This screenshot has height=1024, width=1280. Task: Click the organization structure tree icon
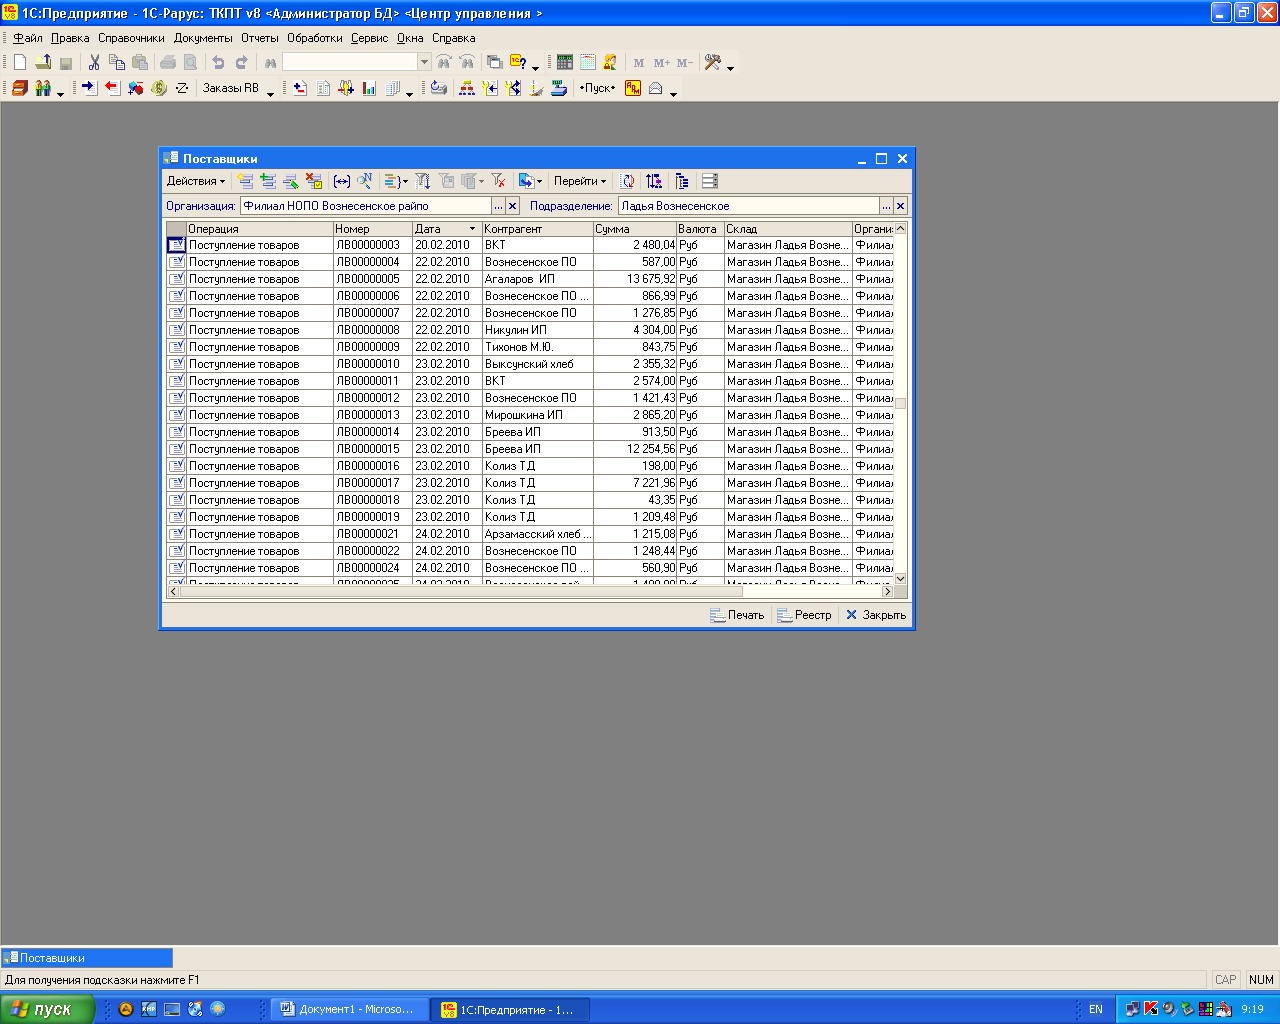[467, 88]
